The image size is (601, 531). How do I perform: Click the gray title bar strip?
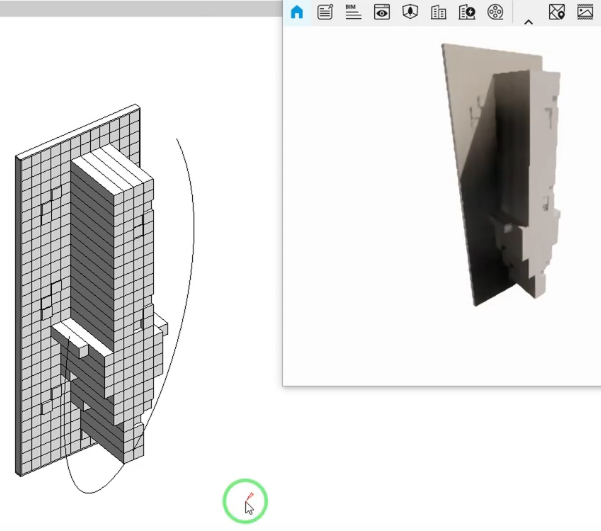(x=140, y=7)
